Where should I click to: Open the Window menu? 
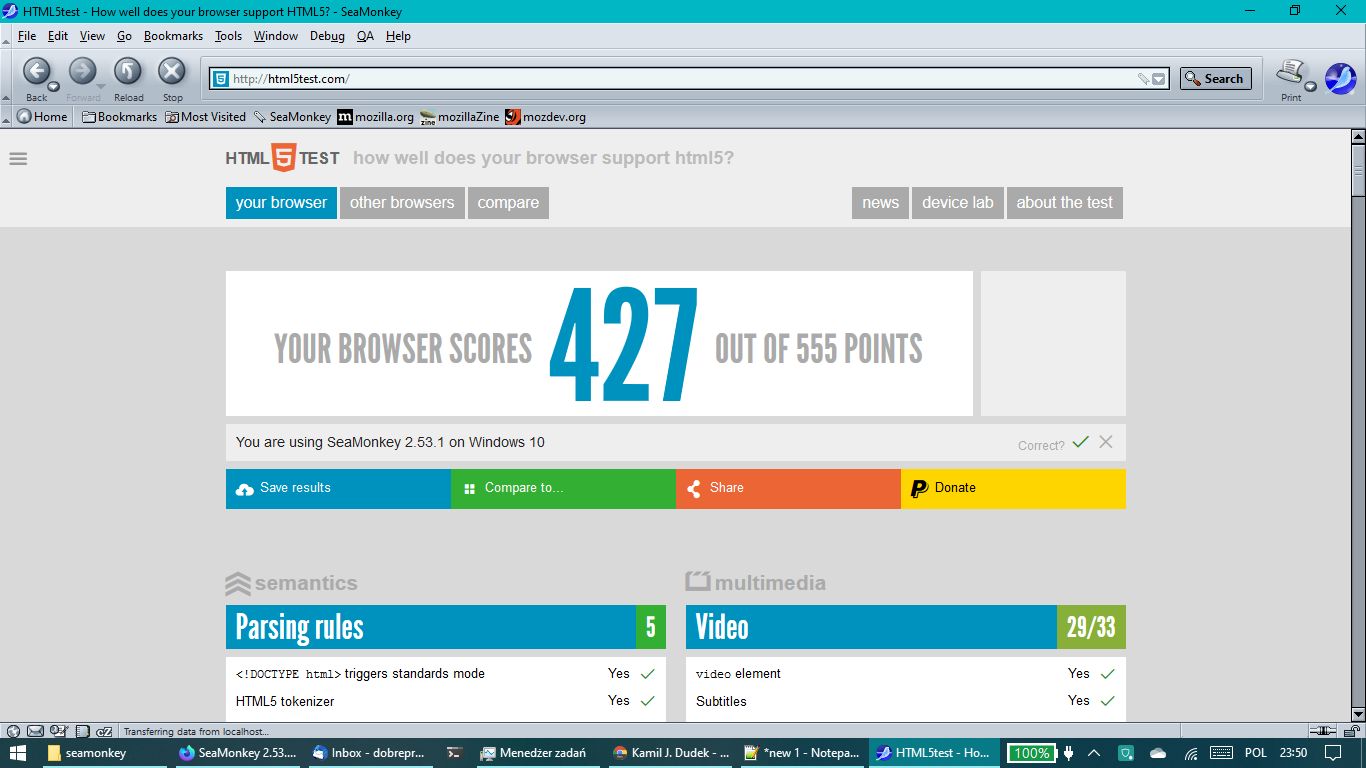(276, 36)
